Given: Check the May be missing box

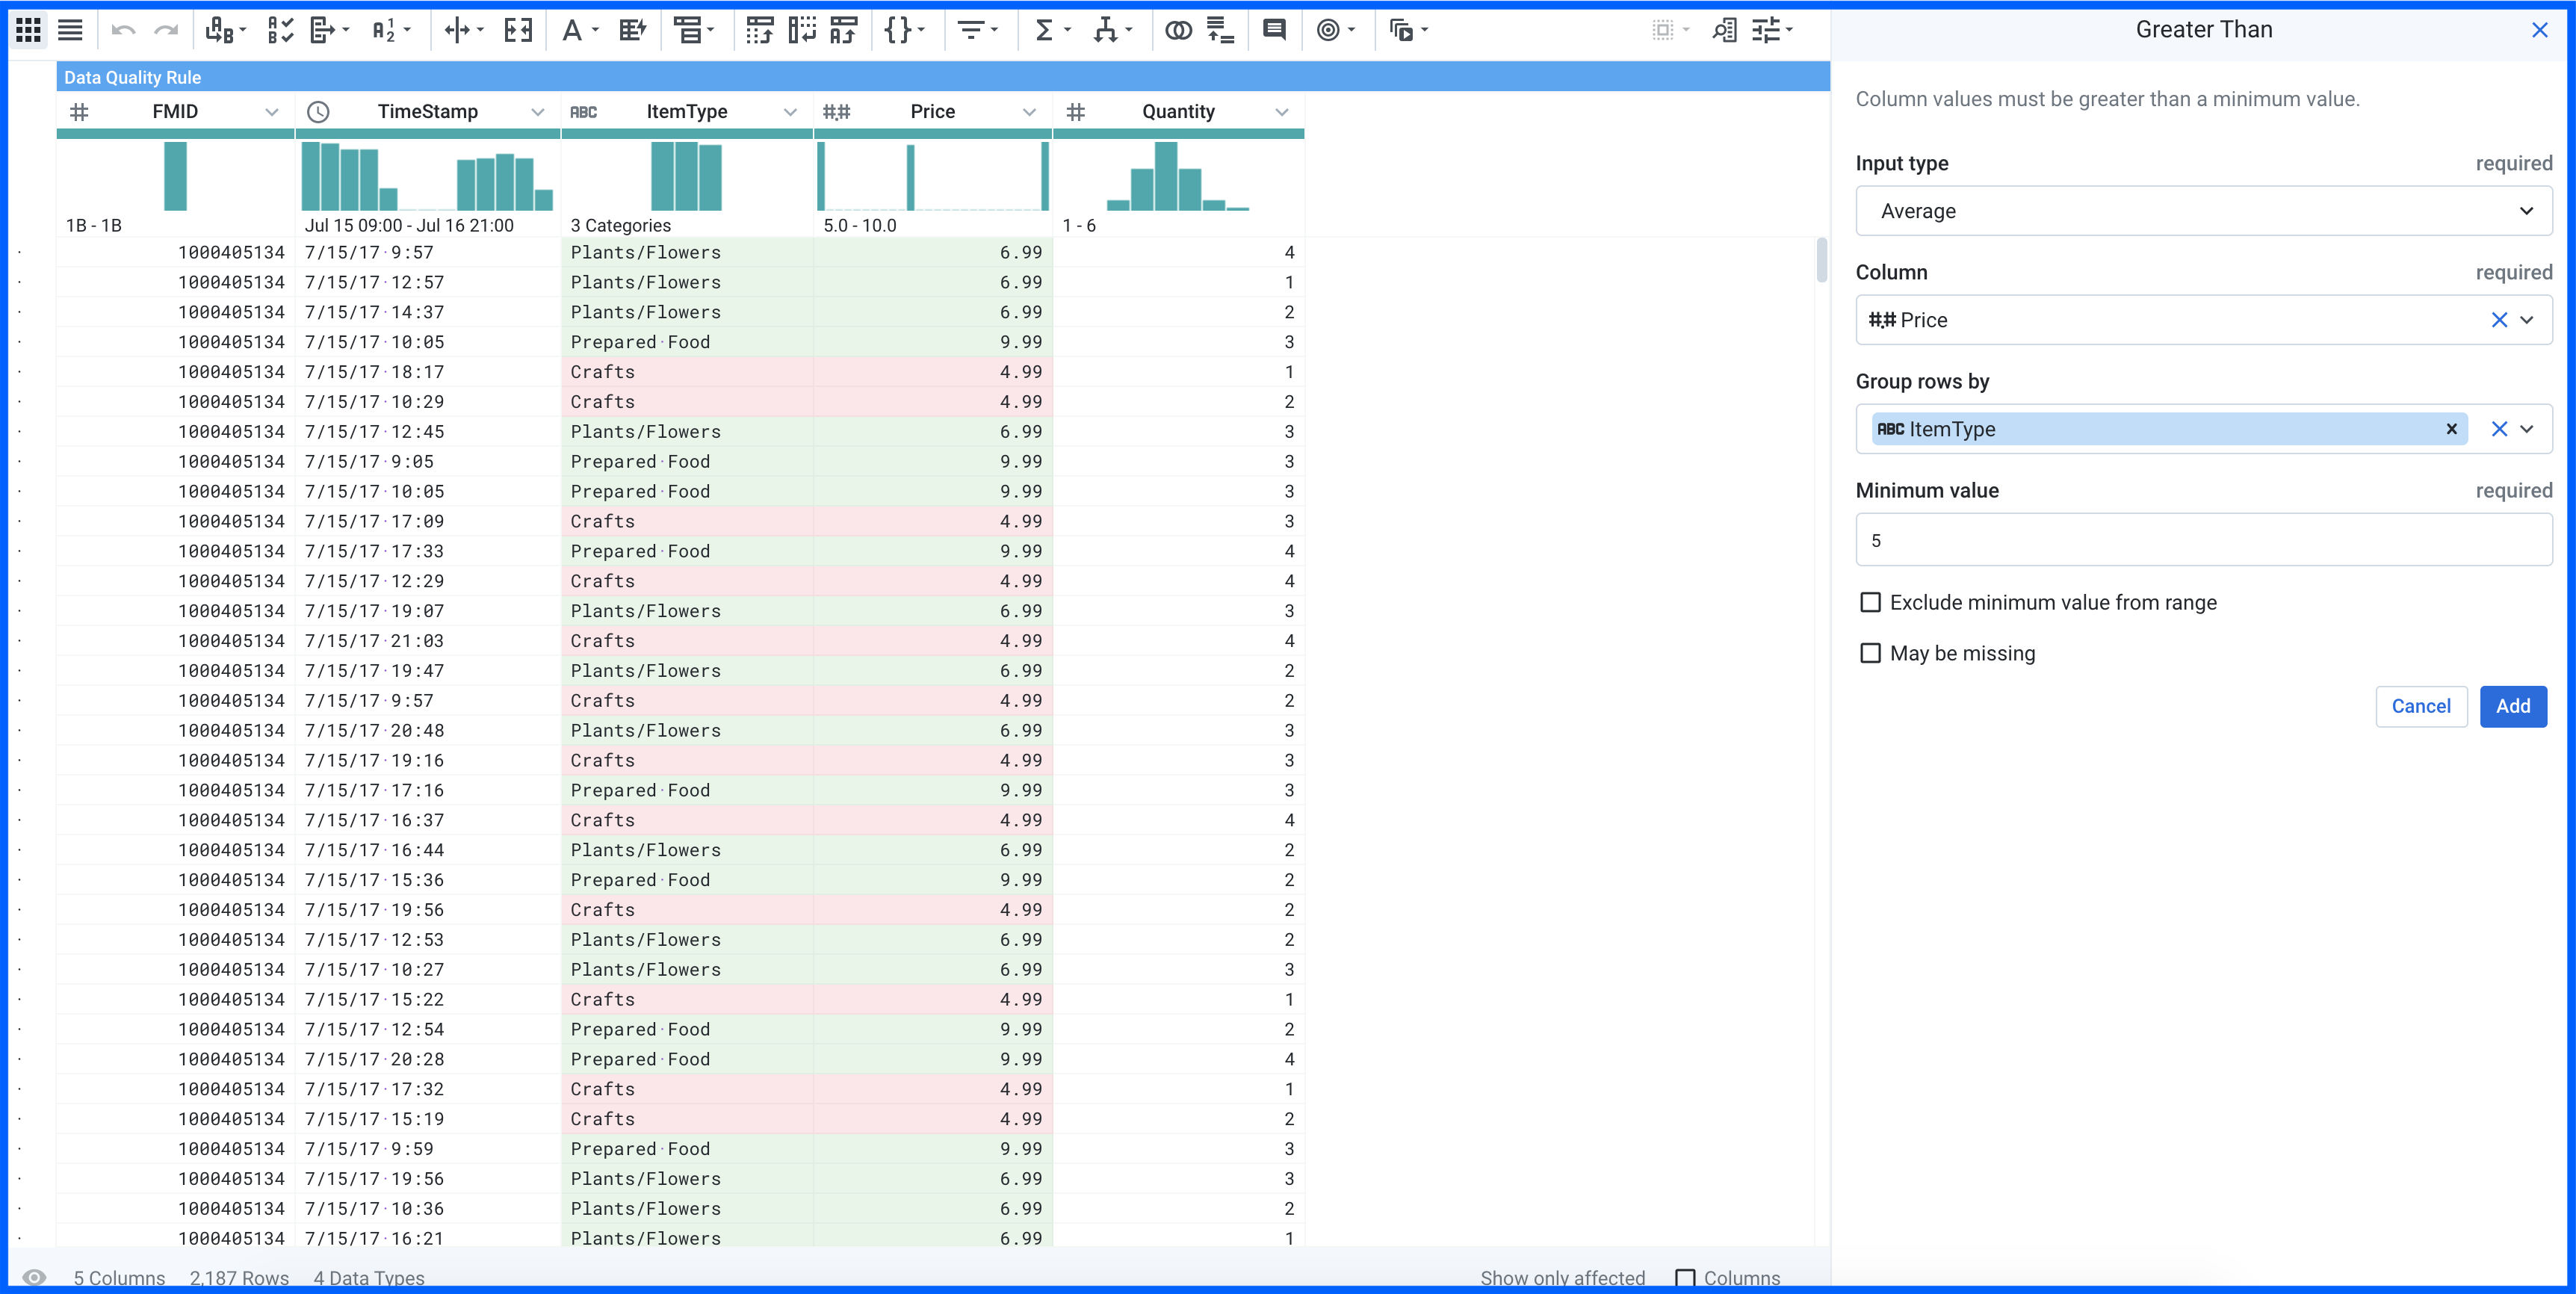Looking at the screenshot, I should point(1870,653).
